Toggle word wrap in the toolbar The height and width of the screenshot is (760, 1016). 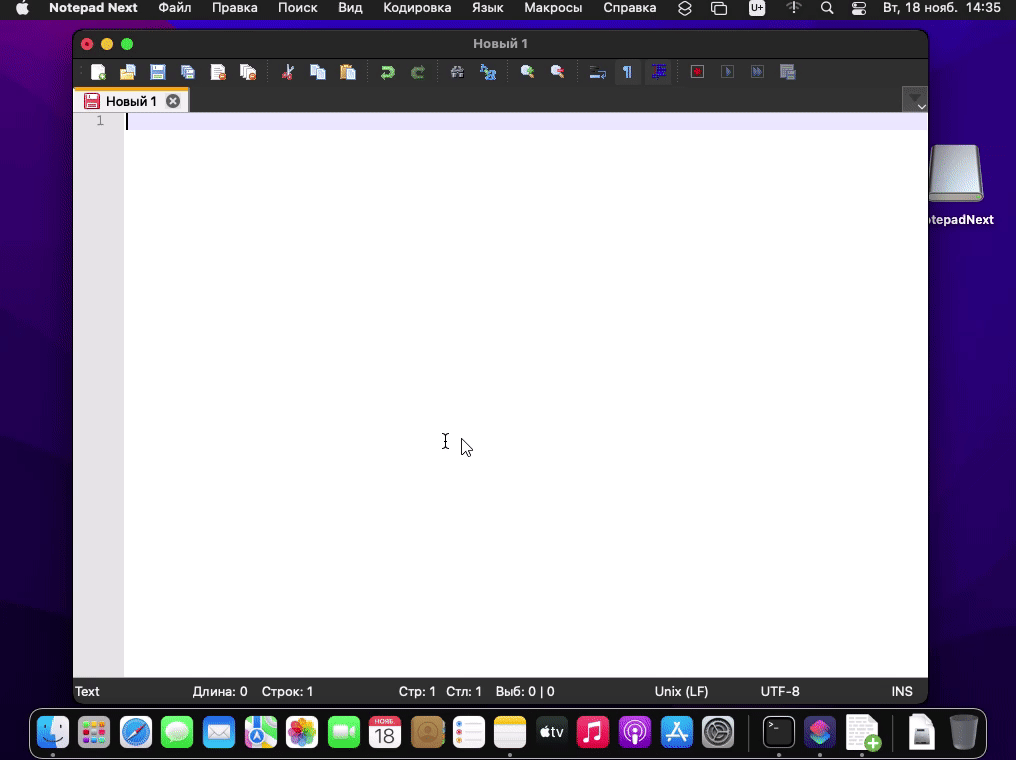pos(597,72)
